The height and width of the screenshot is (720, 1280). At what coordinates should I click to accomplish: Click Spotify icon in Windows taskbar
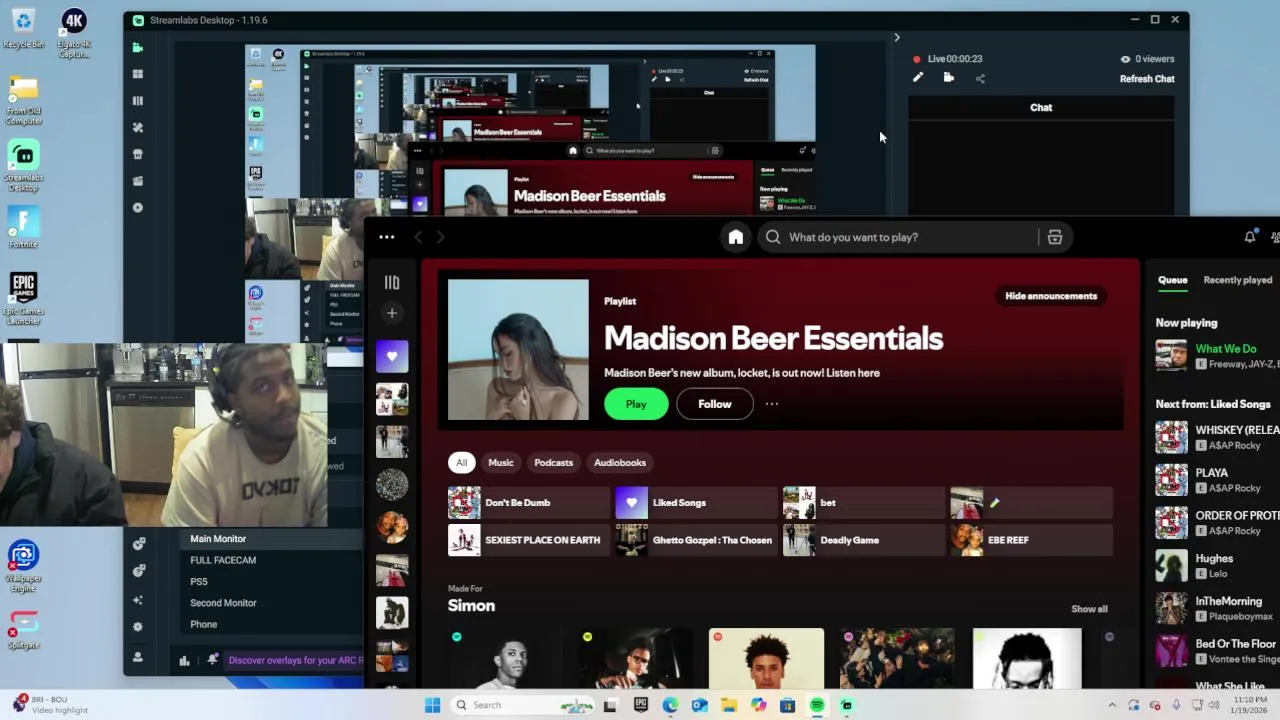[x=817, y=705]
